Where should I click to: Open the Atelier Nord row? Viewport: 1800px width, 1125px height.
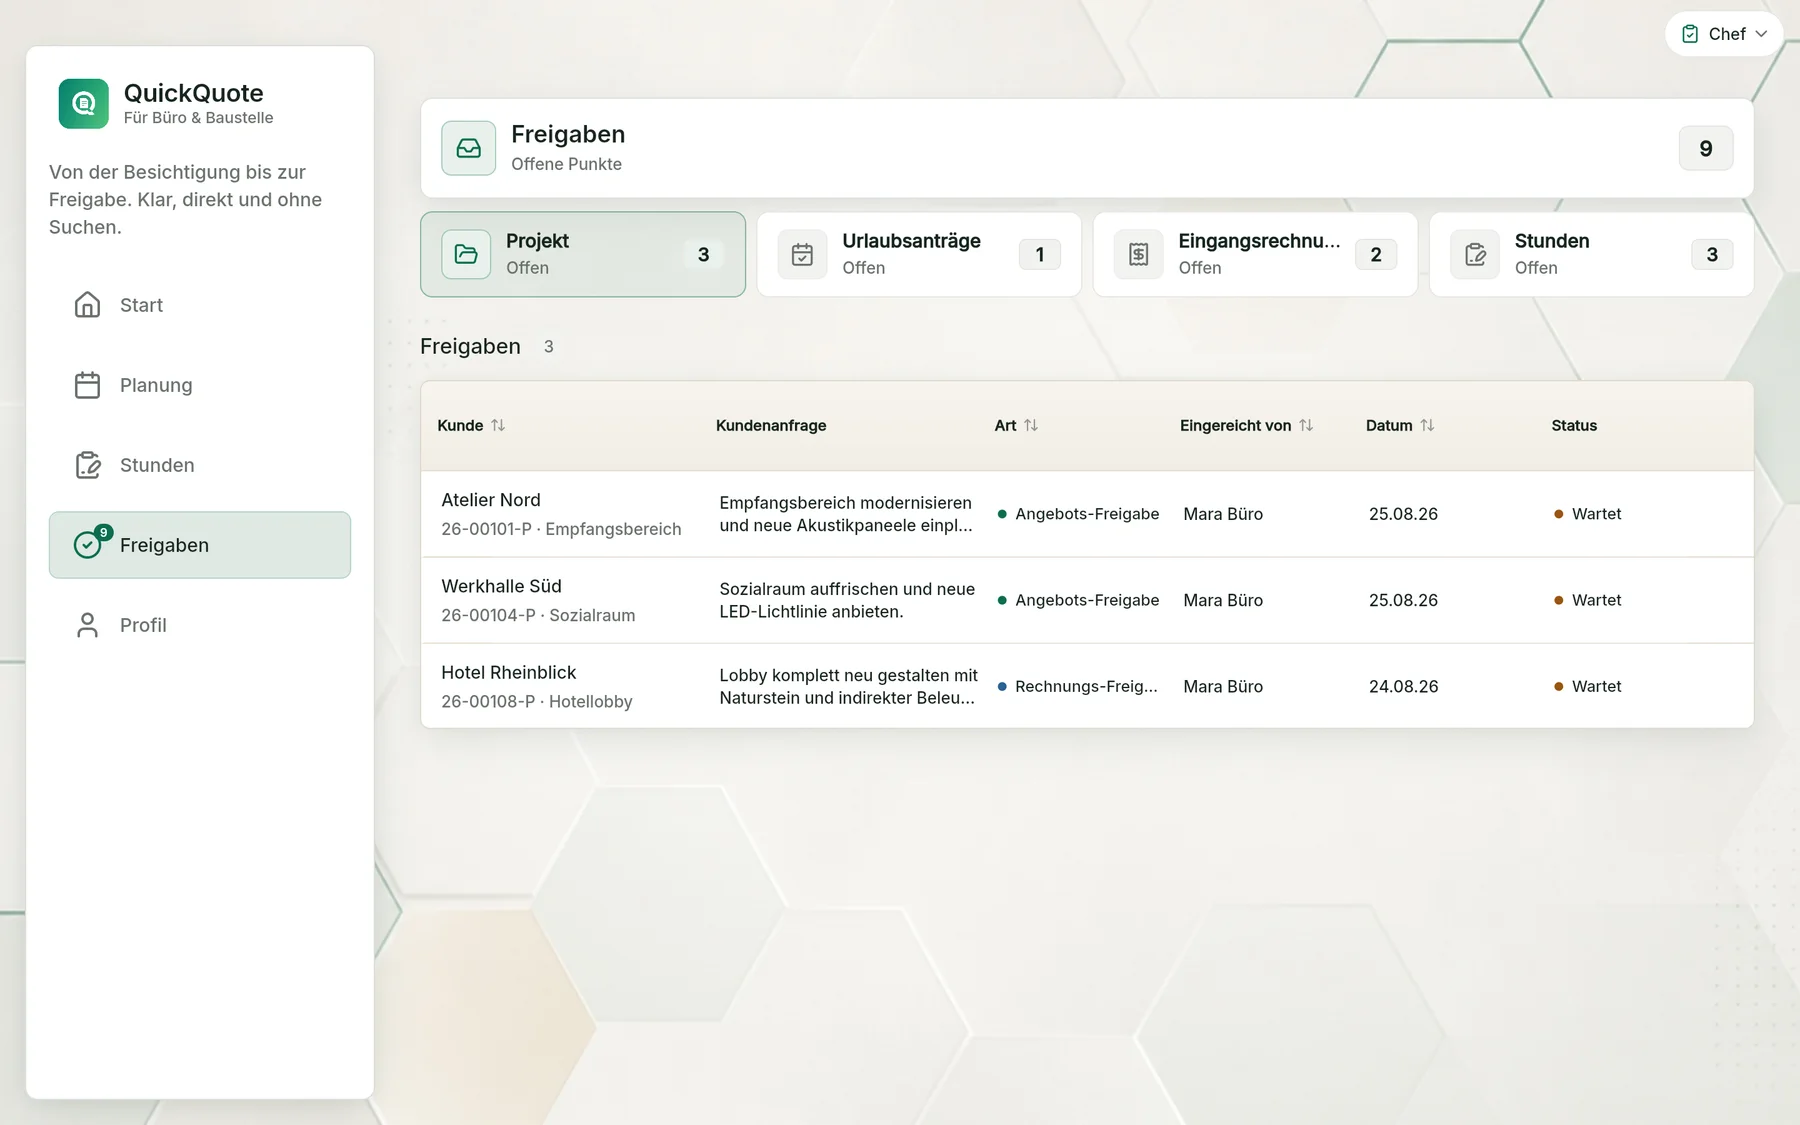coord(1087,514)
